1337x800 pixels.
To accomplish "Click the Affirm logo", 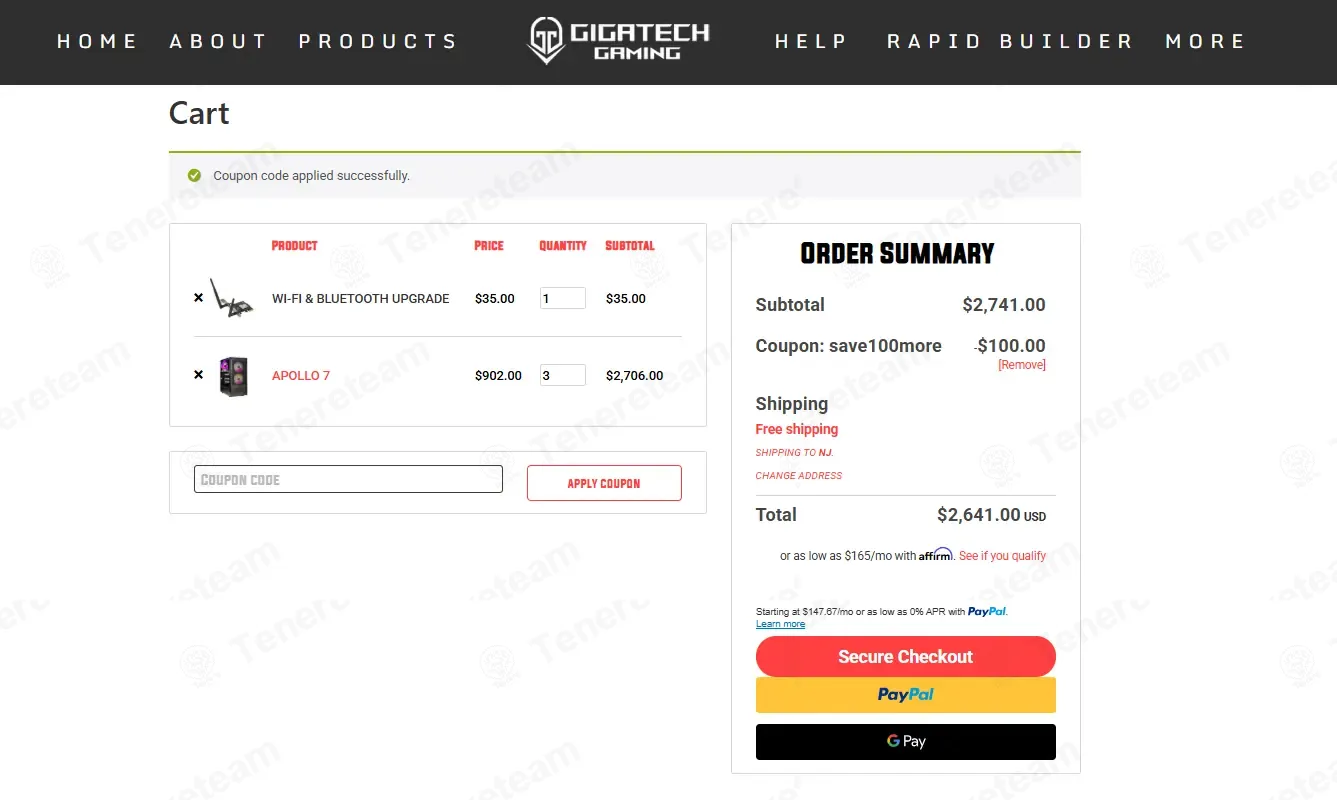I will (x=936, y=554).
